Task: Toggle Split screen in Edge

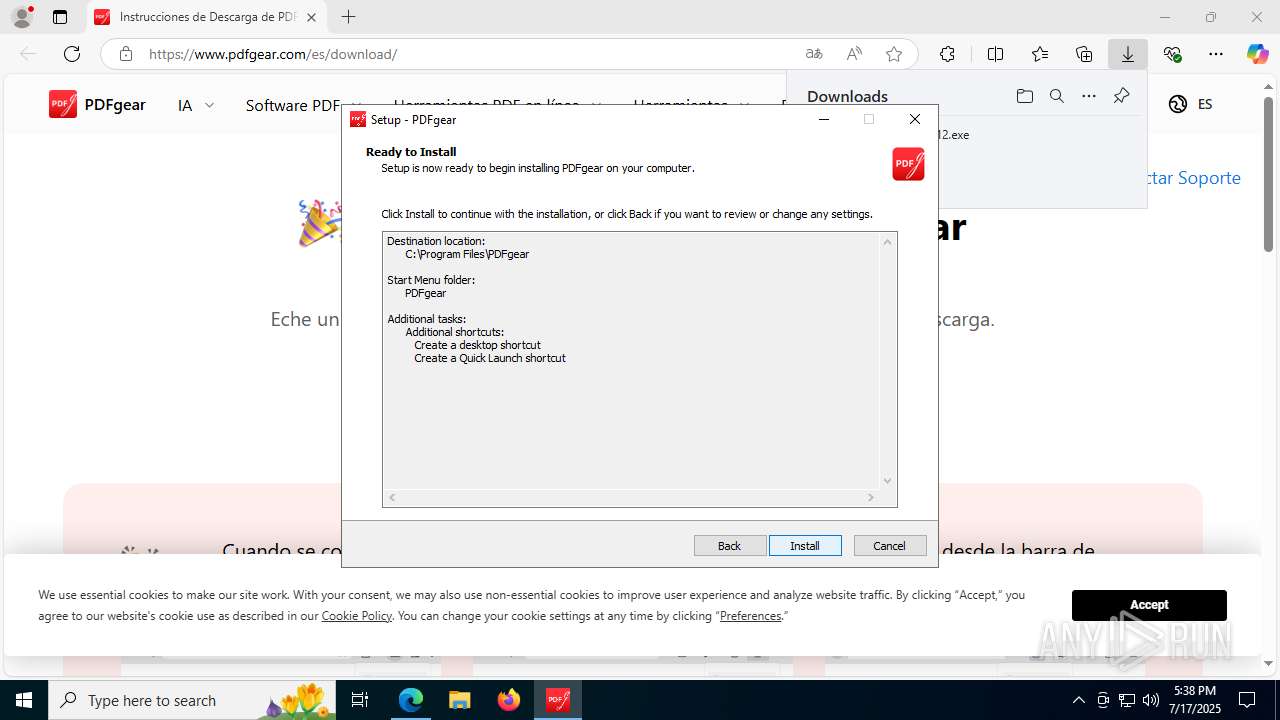Action: (x=995, y=54)
